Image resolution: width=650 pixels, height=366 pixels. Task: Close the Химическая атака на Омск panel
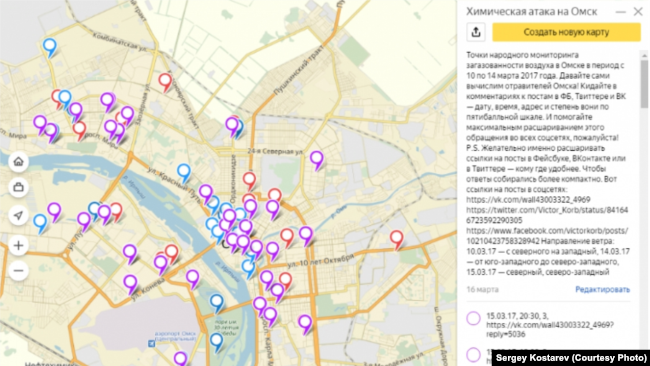pyautogui.click(x=638, y=12)
